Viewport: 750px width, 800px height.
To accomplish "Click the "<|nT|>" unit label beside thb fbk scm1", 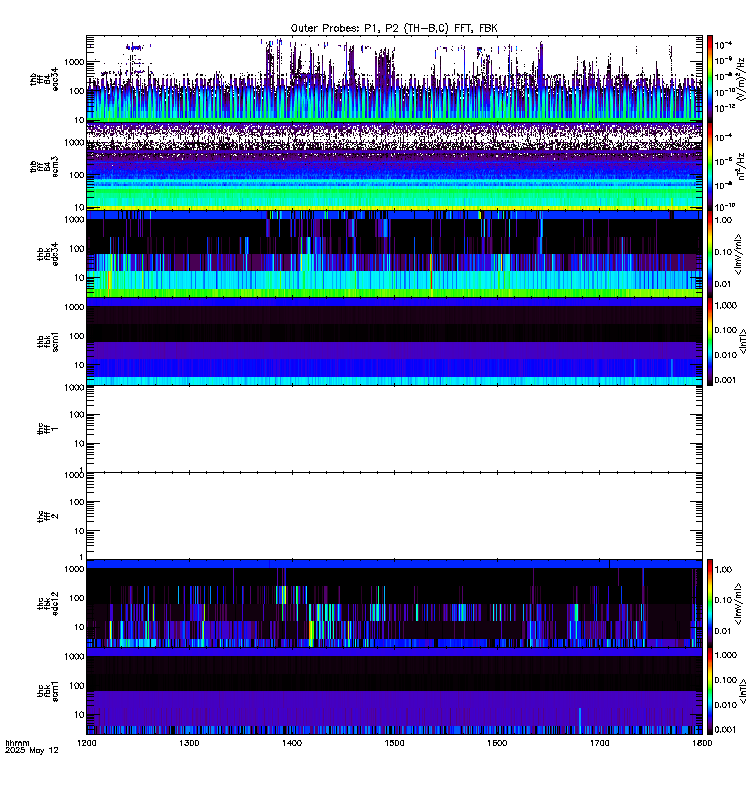I will 743,341.
